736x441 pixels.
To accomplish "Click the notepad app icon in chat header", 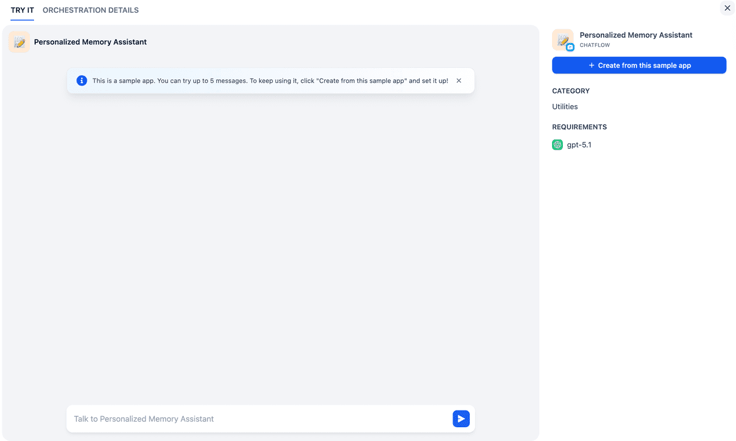I will [19, 42].
